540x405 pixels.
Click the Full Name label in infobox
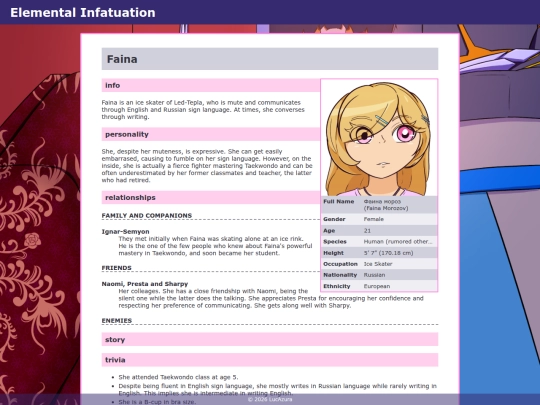coord(339,201)
